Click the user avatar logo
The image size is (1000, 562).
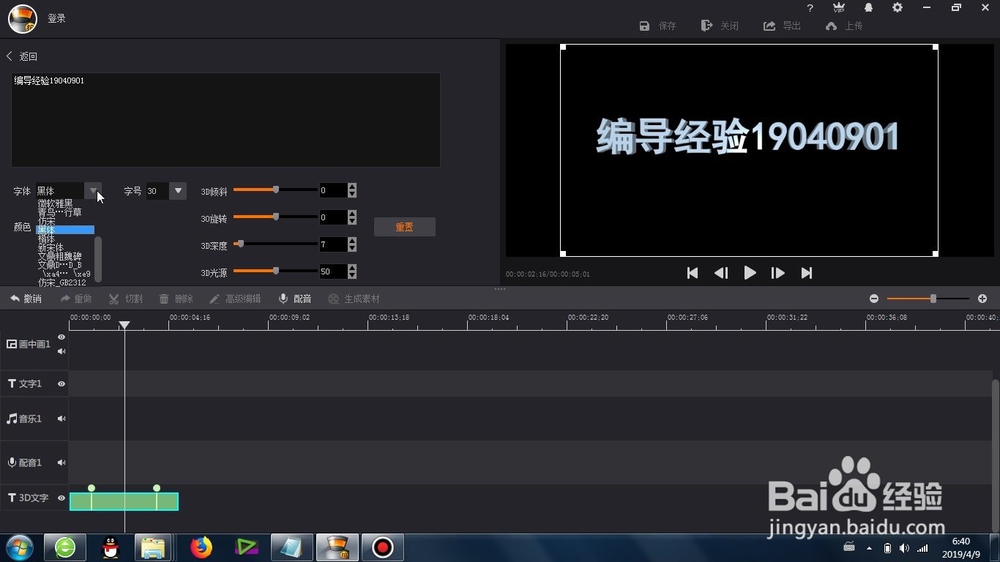pyautogui.click(x=22, y=18)
